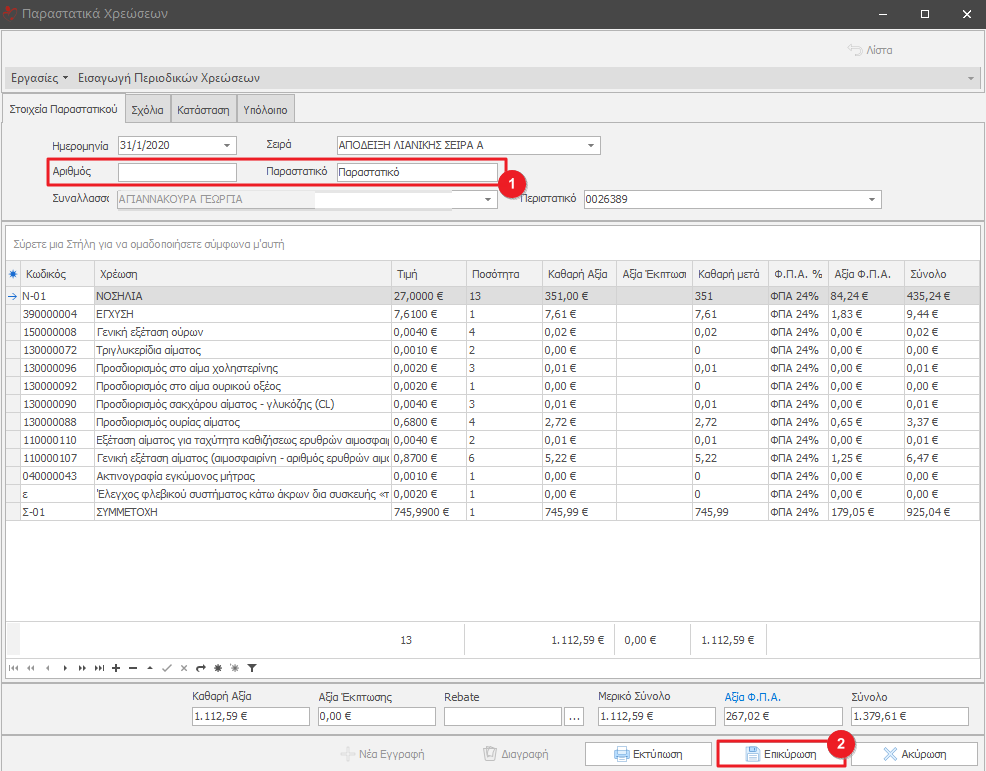Click the Εκτύπωση button

click(646, 754)
